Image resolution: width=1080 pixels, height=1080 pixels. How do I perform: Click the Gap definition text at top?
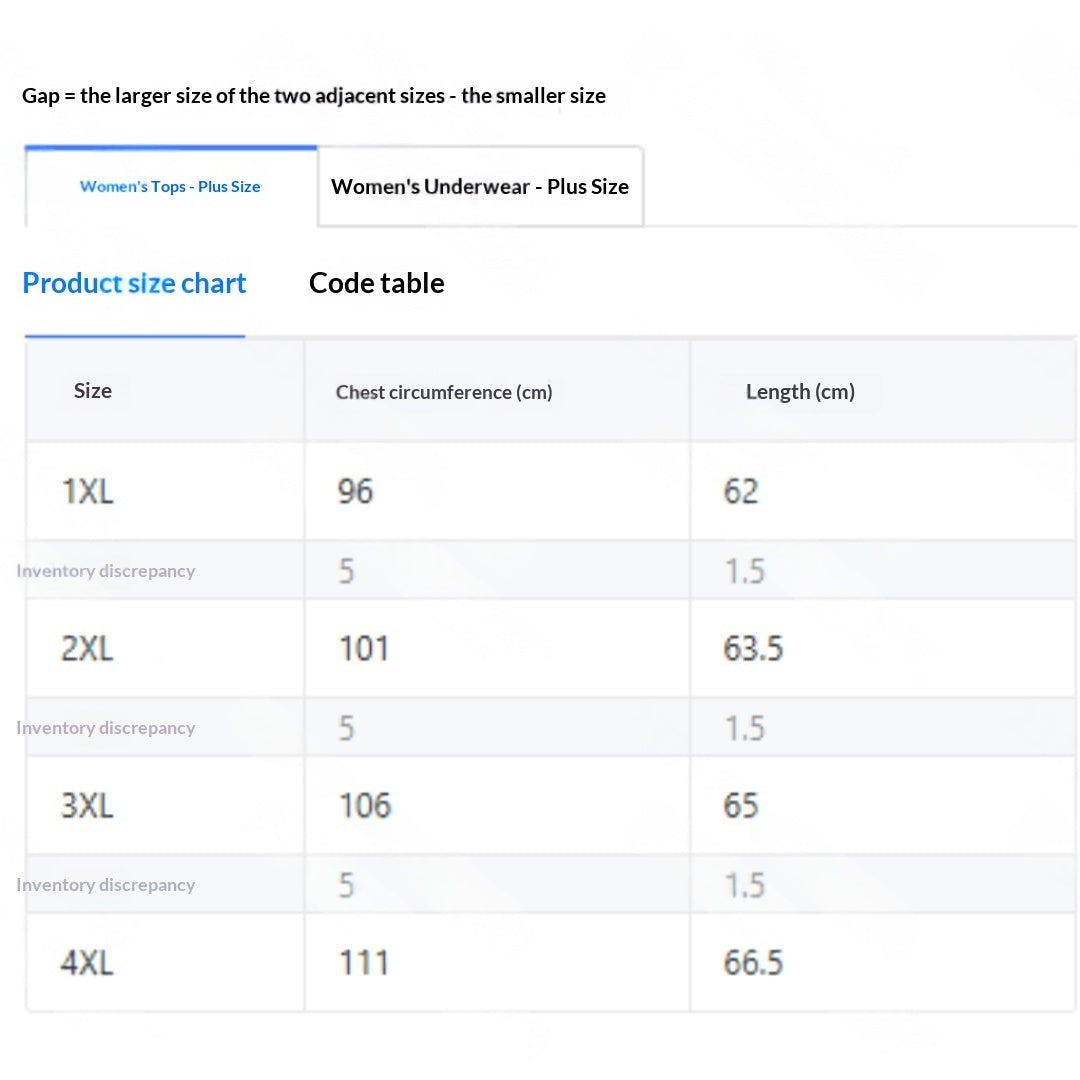314,96
